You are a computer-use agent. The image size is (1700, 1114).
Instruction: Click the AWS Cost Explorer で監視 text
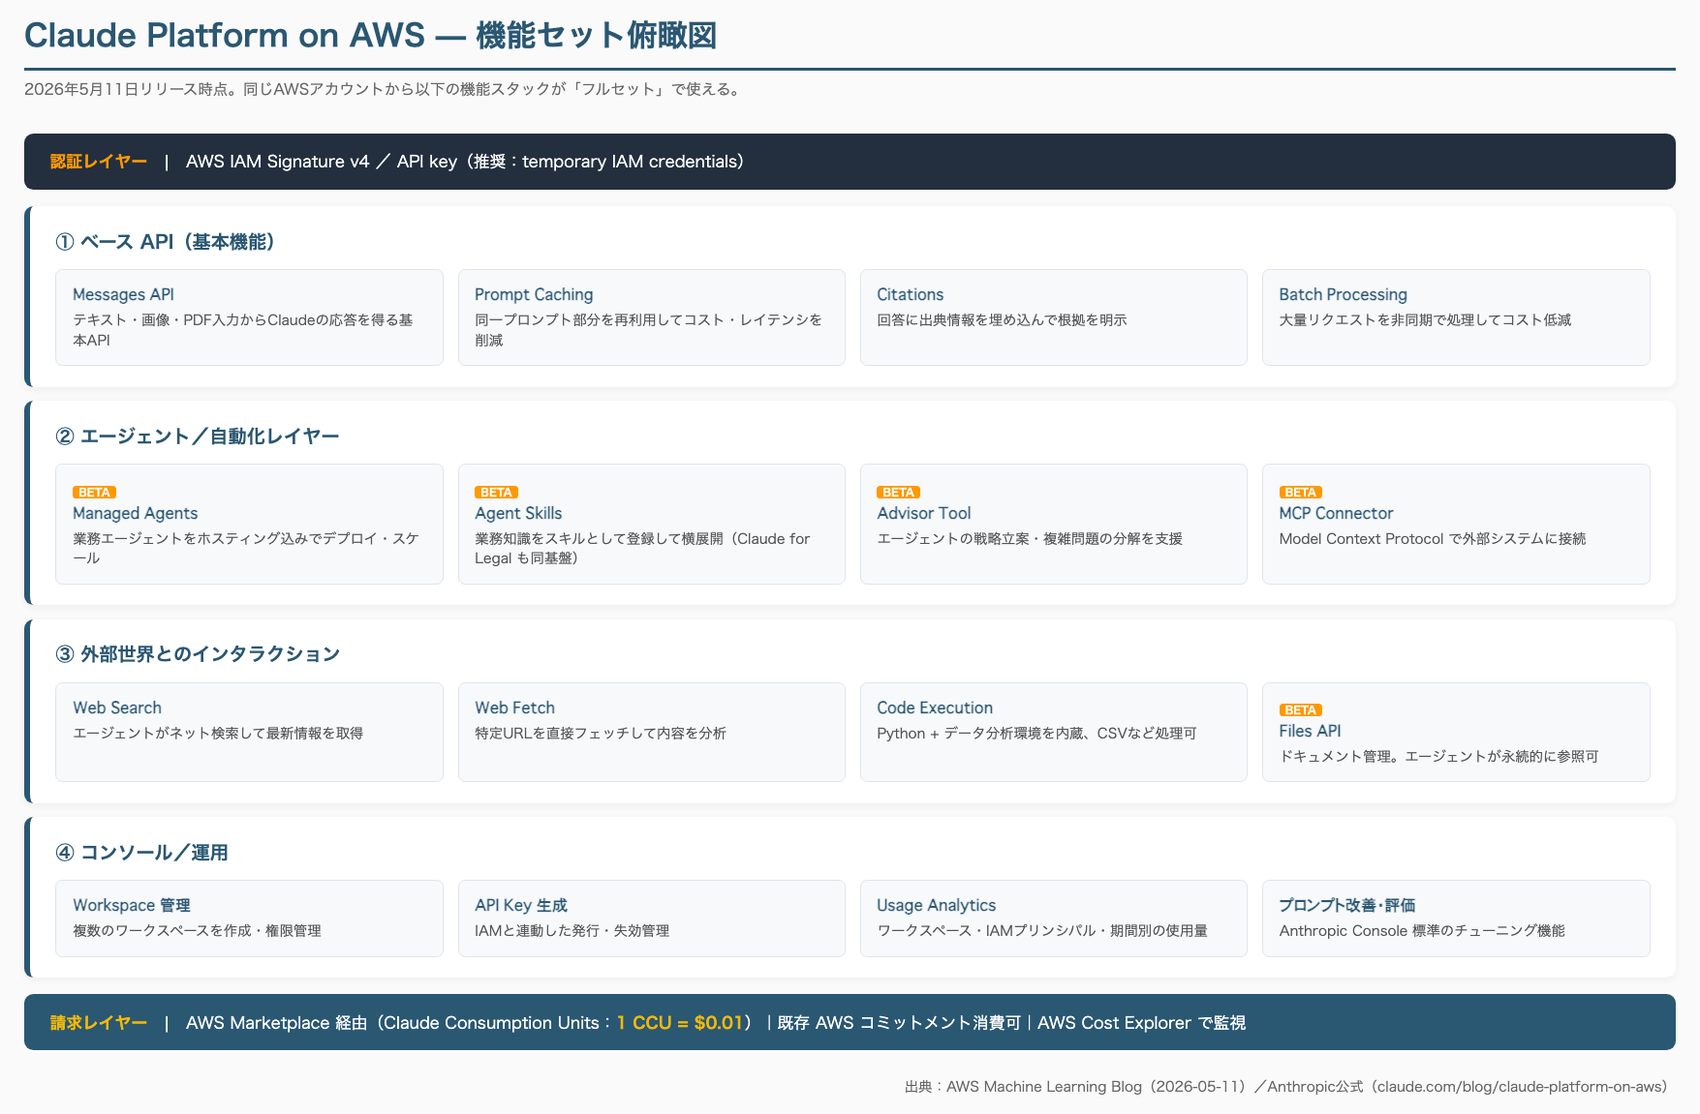[x=1141, y=1023]
